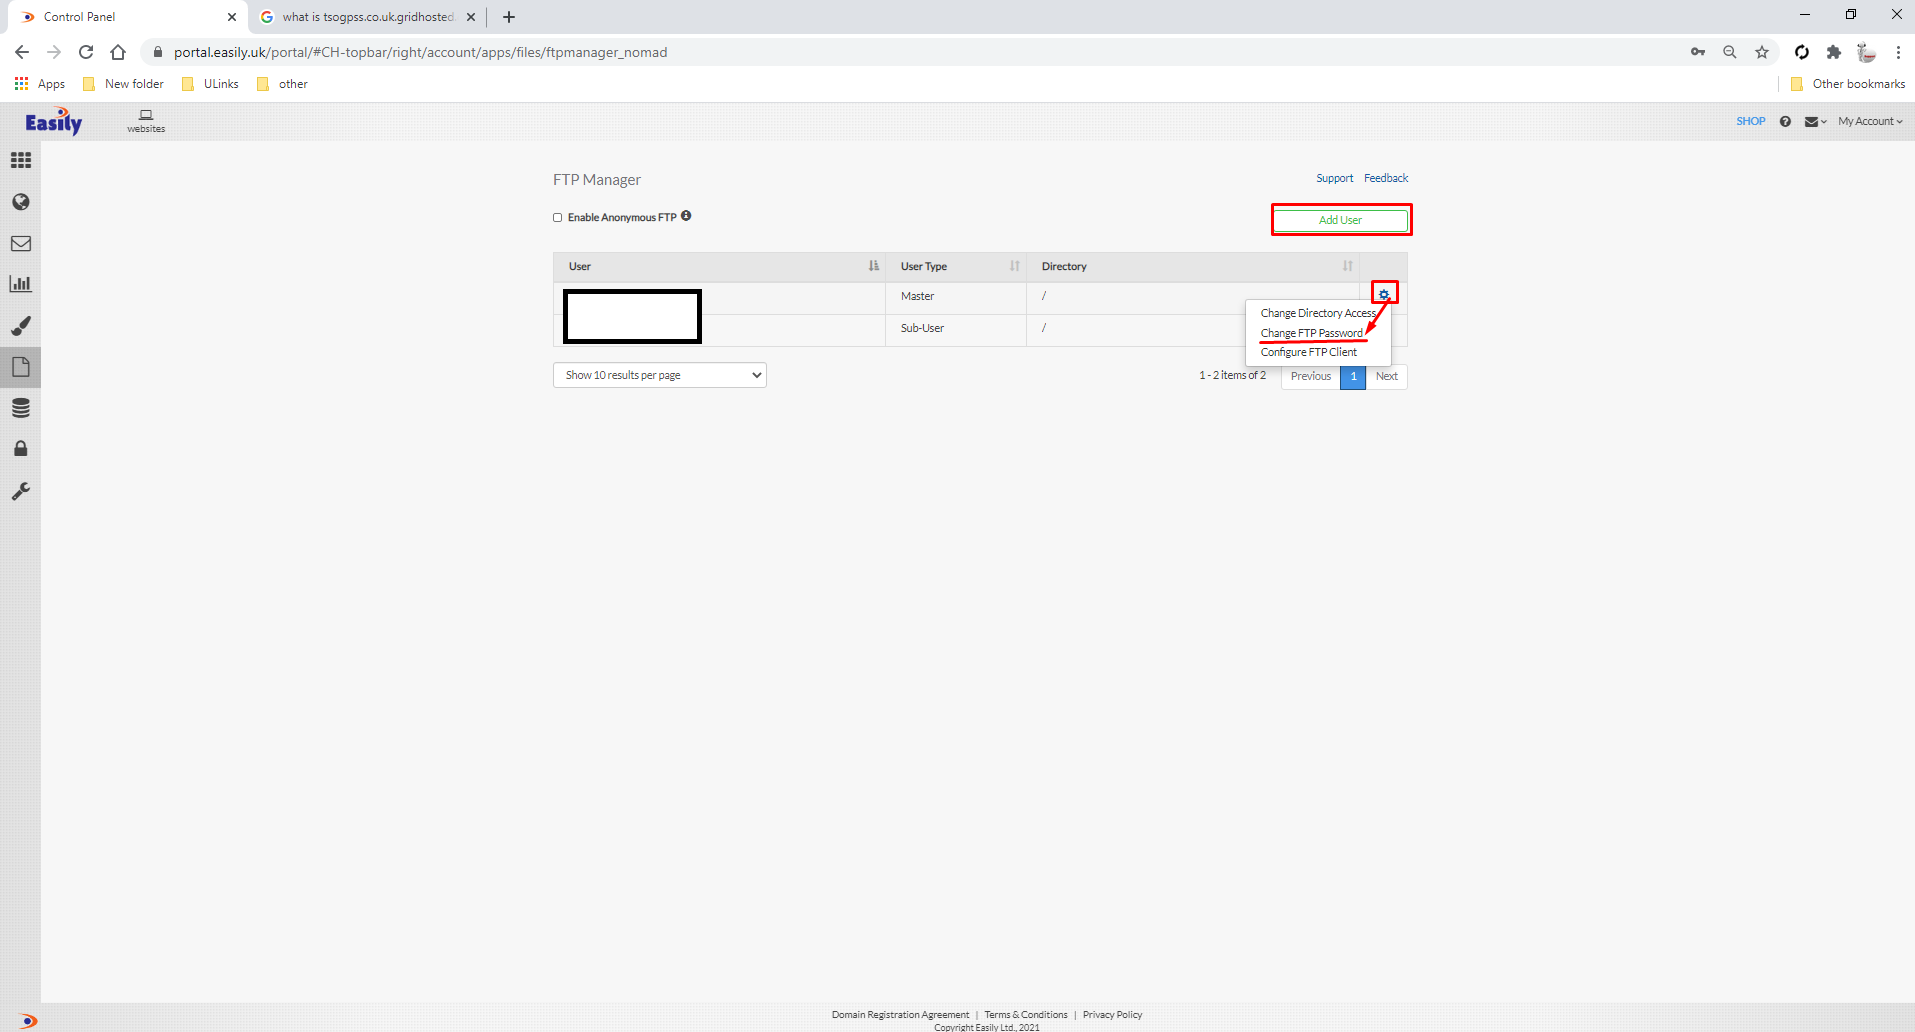This screenshot has height=1032, width=1915.
Task: Open the padlock security icon in sidebar
Action: [x=21, y=449]
